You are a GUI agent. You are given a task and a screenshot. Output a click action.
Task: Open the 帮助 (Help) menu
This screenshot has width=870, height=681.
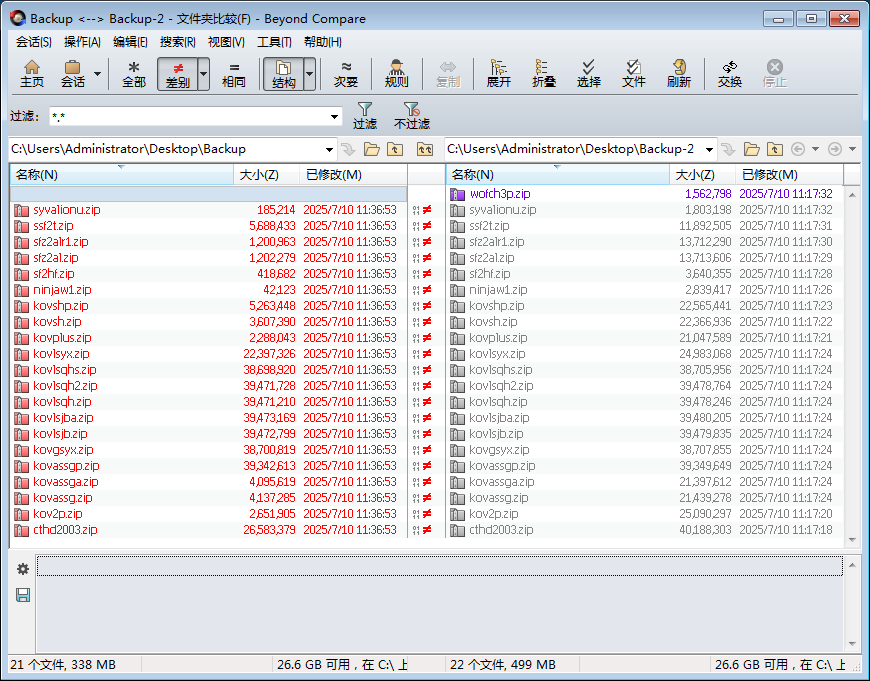(322, 42)
